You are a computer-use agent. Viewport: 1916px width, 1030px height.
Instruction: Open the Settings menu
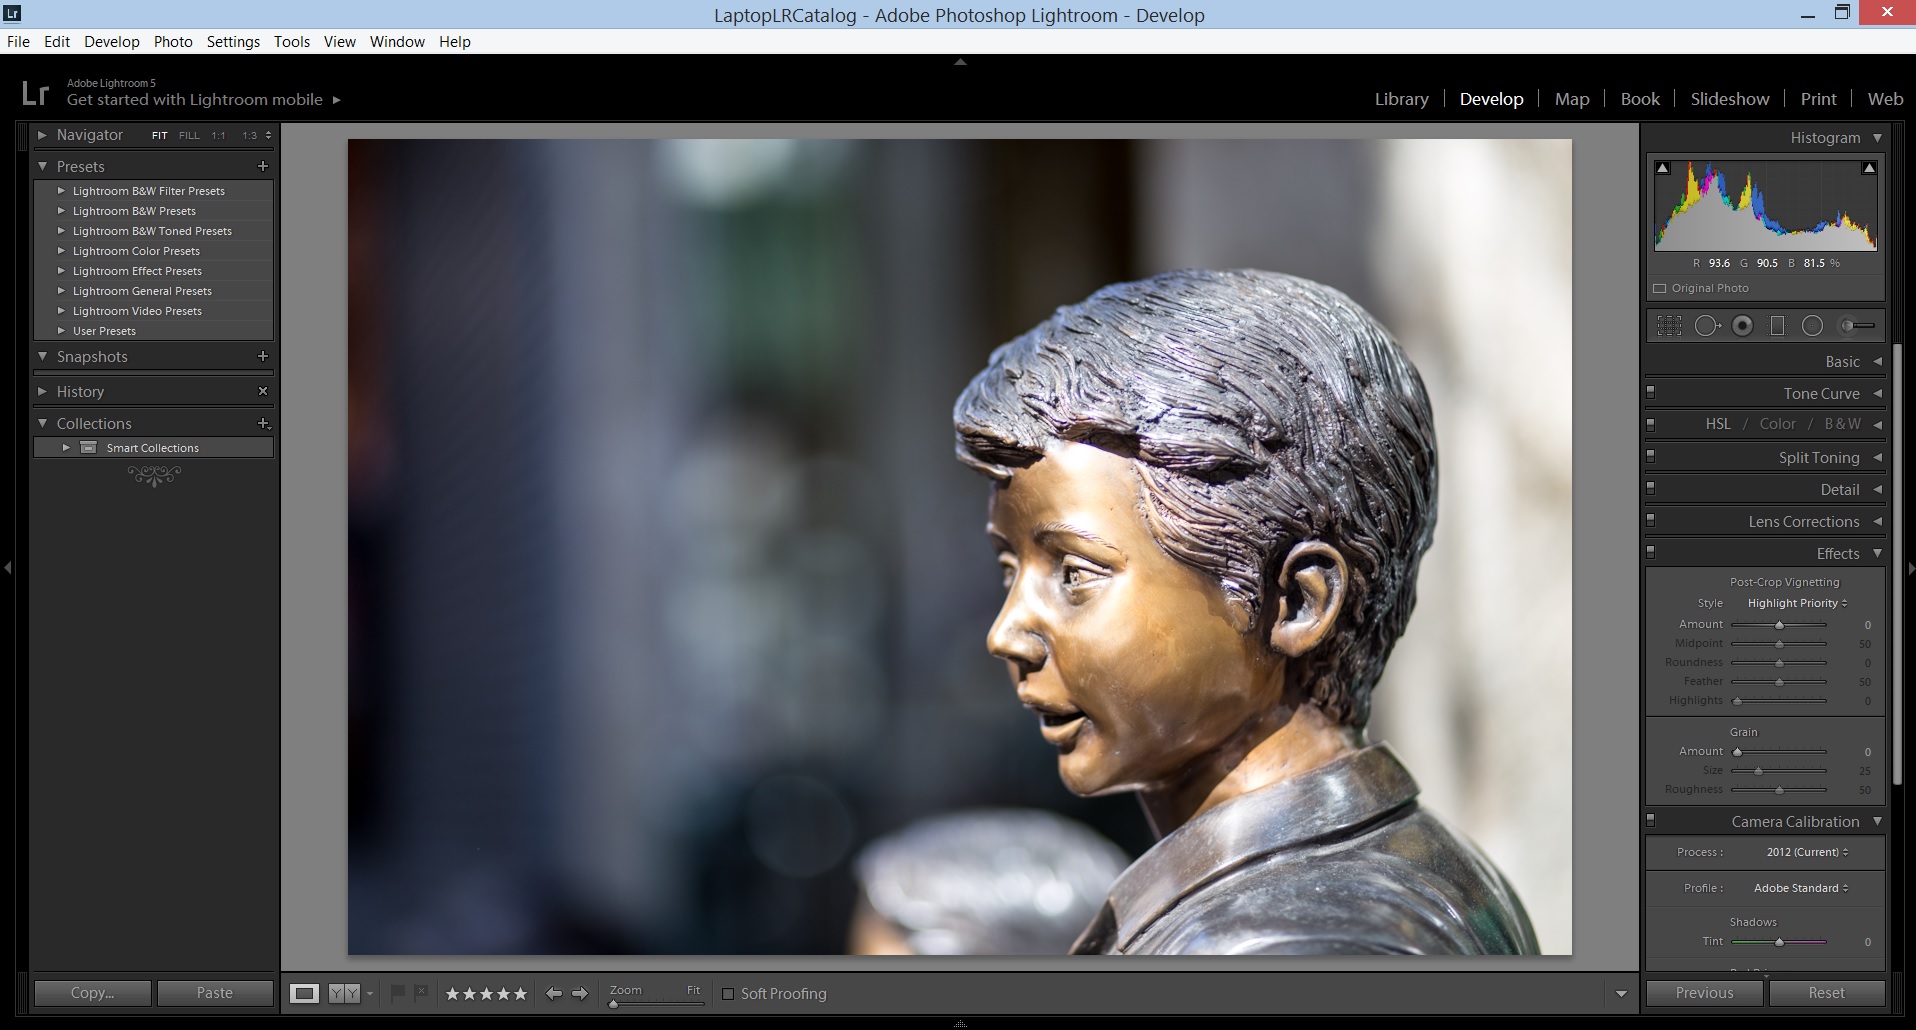(233, 41)
